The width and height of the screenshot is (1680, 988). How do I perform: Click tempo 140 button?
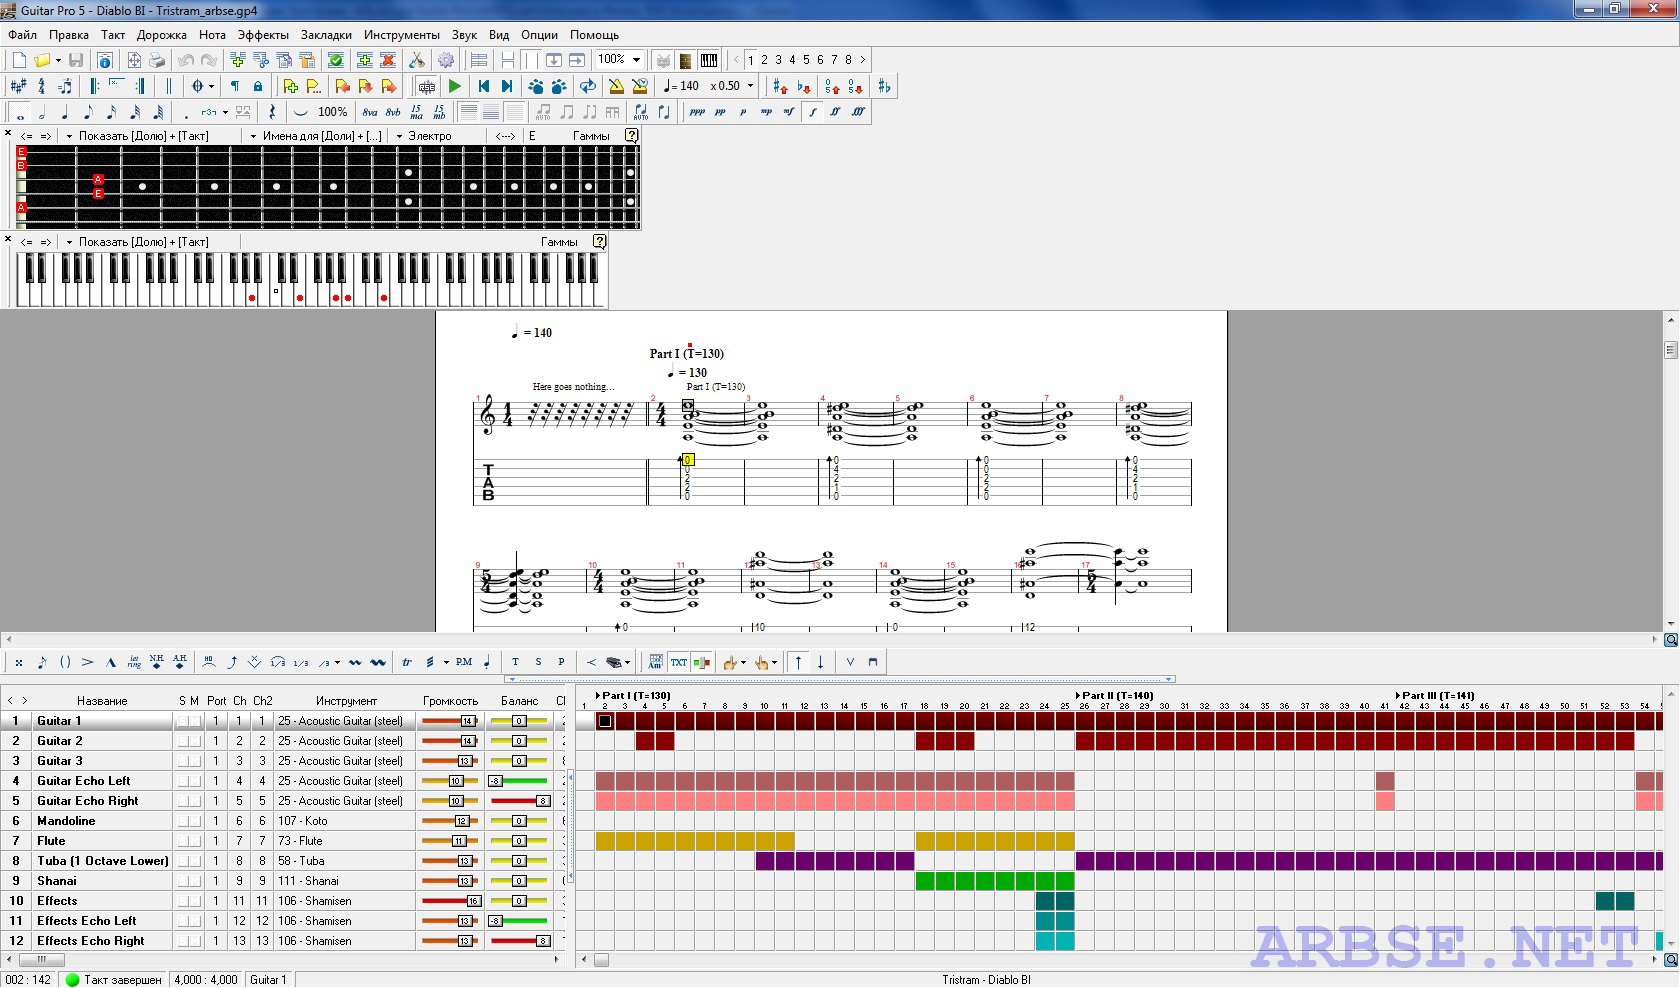tap(682, 86)
